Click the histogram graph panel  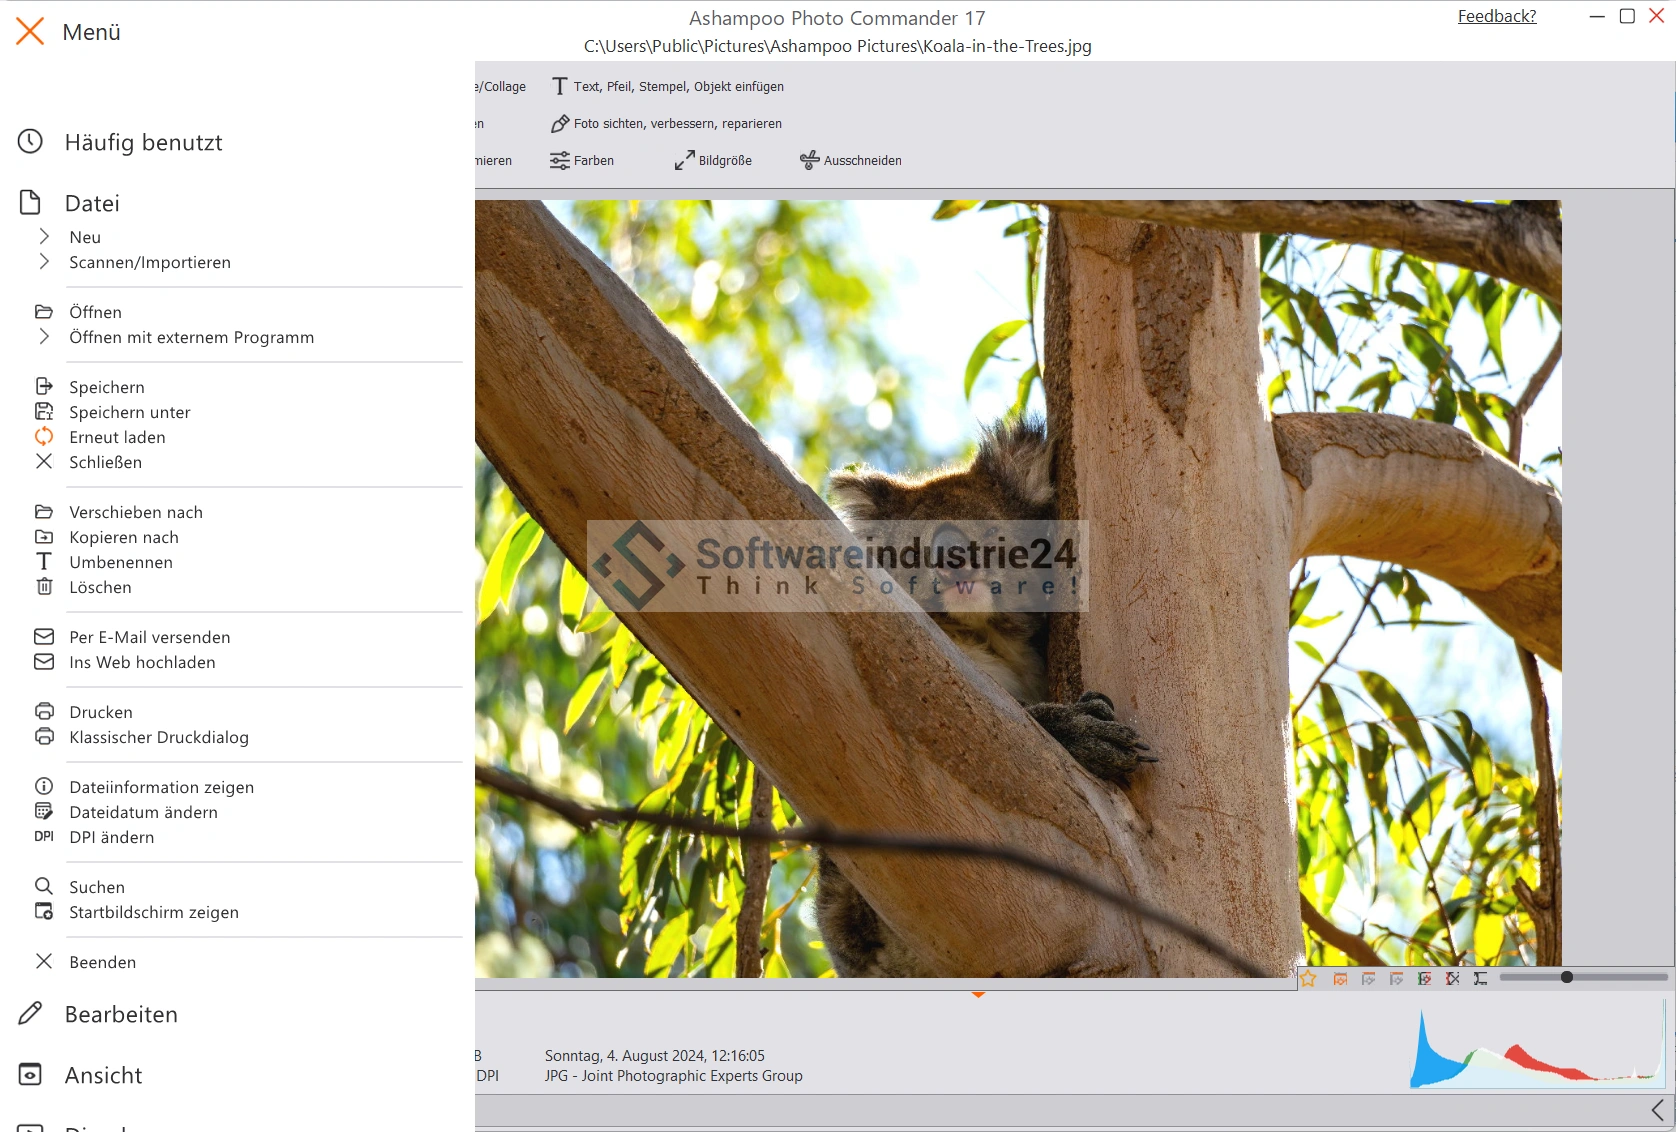pos(1536,1050)
